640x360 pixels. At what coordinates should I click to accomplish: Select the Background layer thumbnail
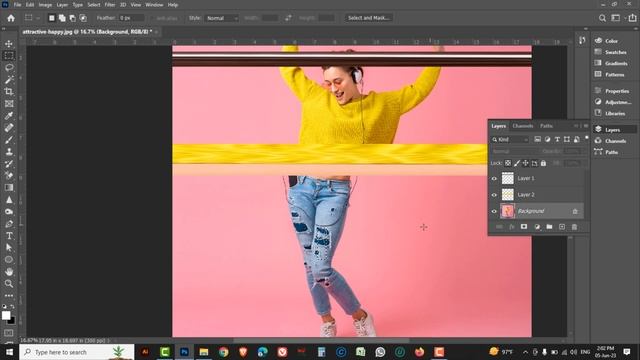tap(507, 211)
